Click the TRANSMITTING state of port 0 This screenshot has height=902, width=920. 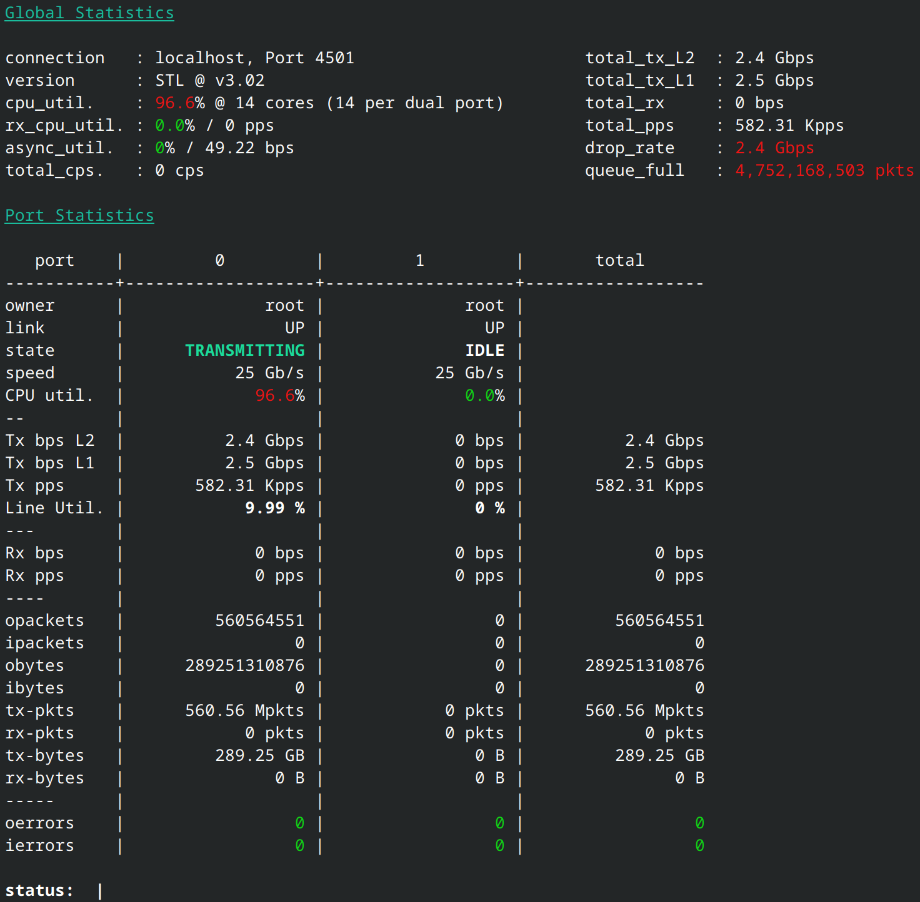click(245, 350)
